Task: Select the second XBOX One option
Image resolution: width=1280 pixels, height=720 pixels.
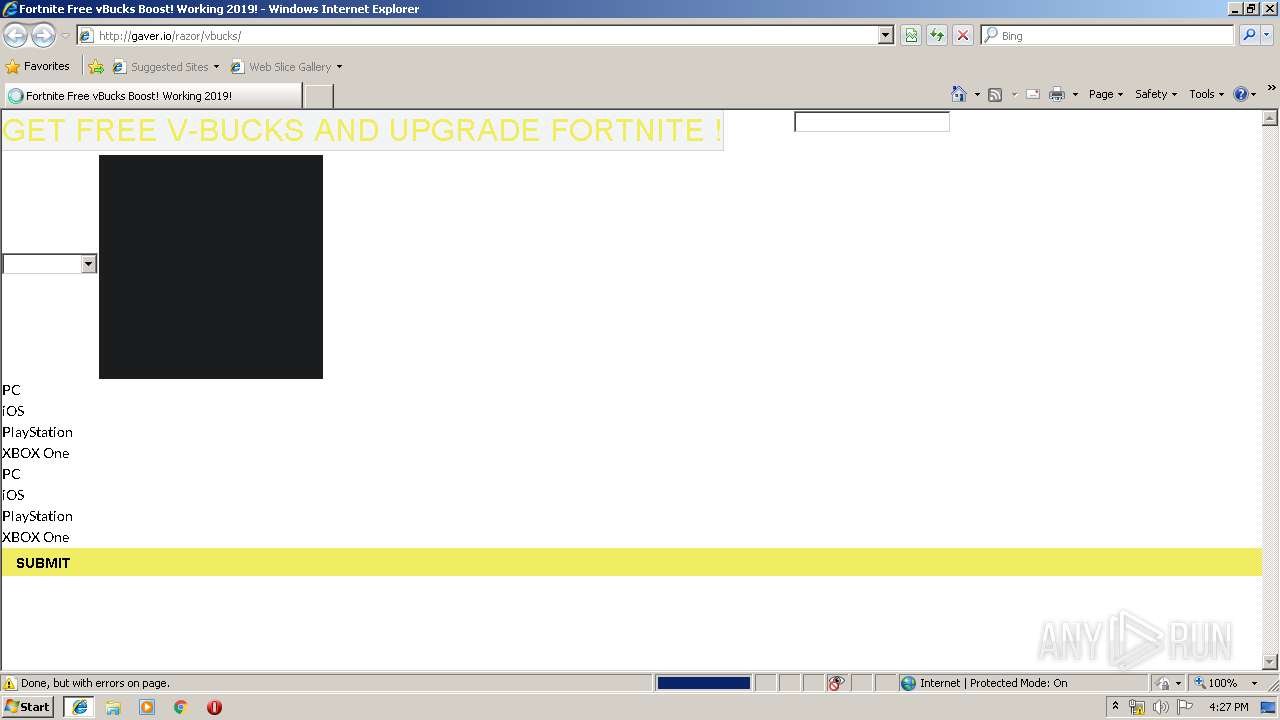Action: [x=36, y=537]
